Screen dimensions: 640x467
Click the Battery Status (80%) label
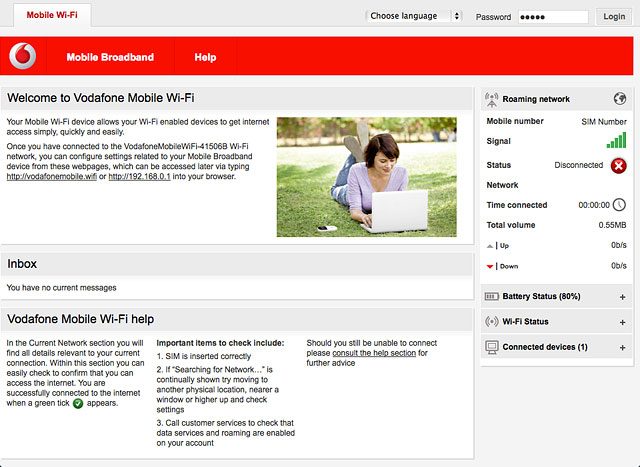[541, 296]
